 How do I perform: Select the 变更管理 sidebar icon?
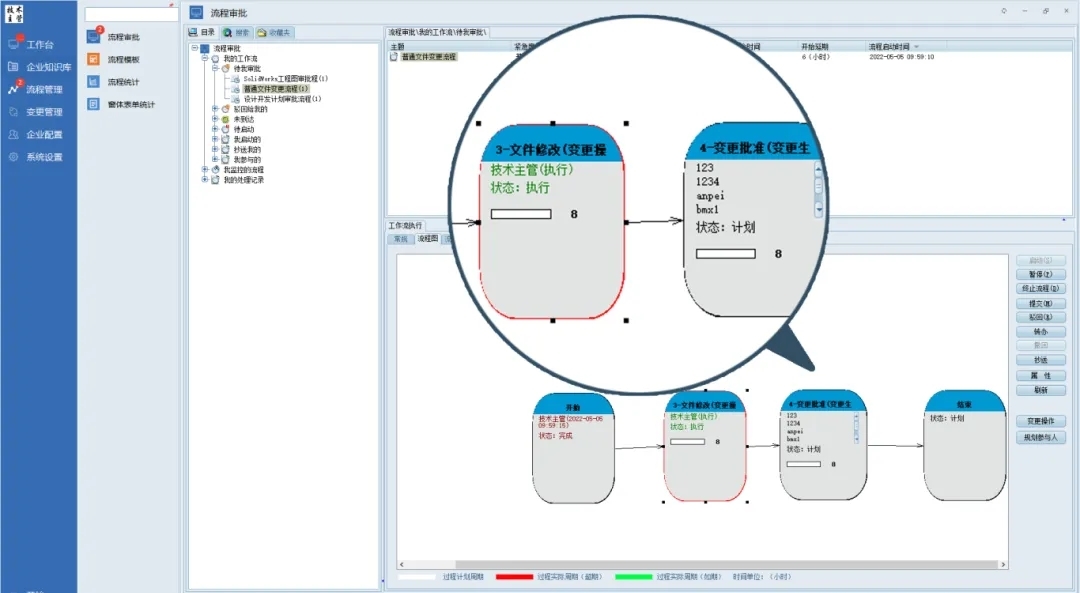click(x=14, y=112)
